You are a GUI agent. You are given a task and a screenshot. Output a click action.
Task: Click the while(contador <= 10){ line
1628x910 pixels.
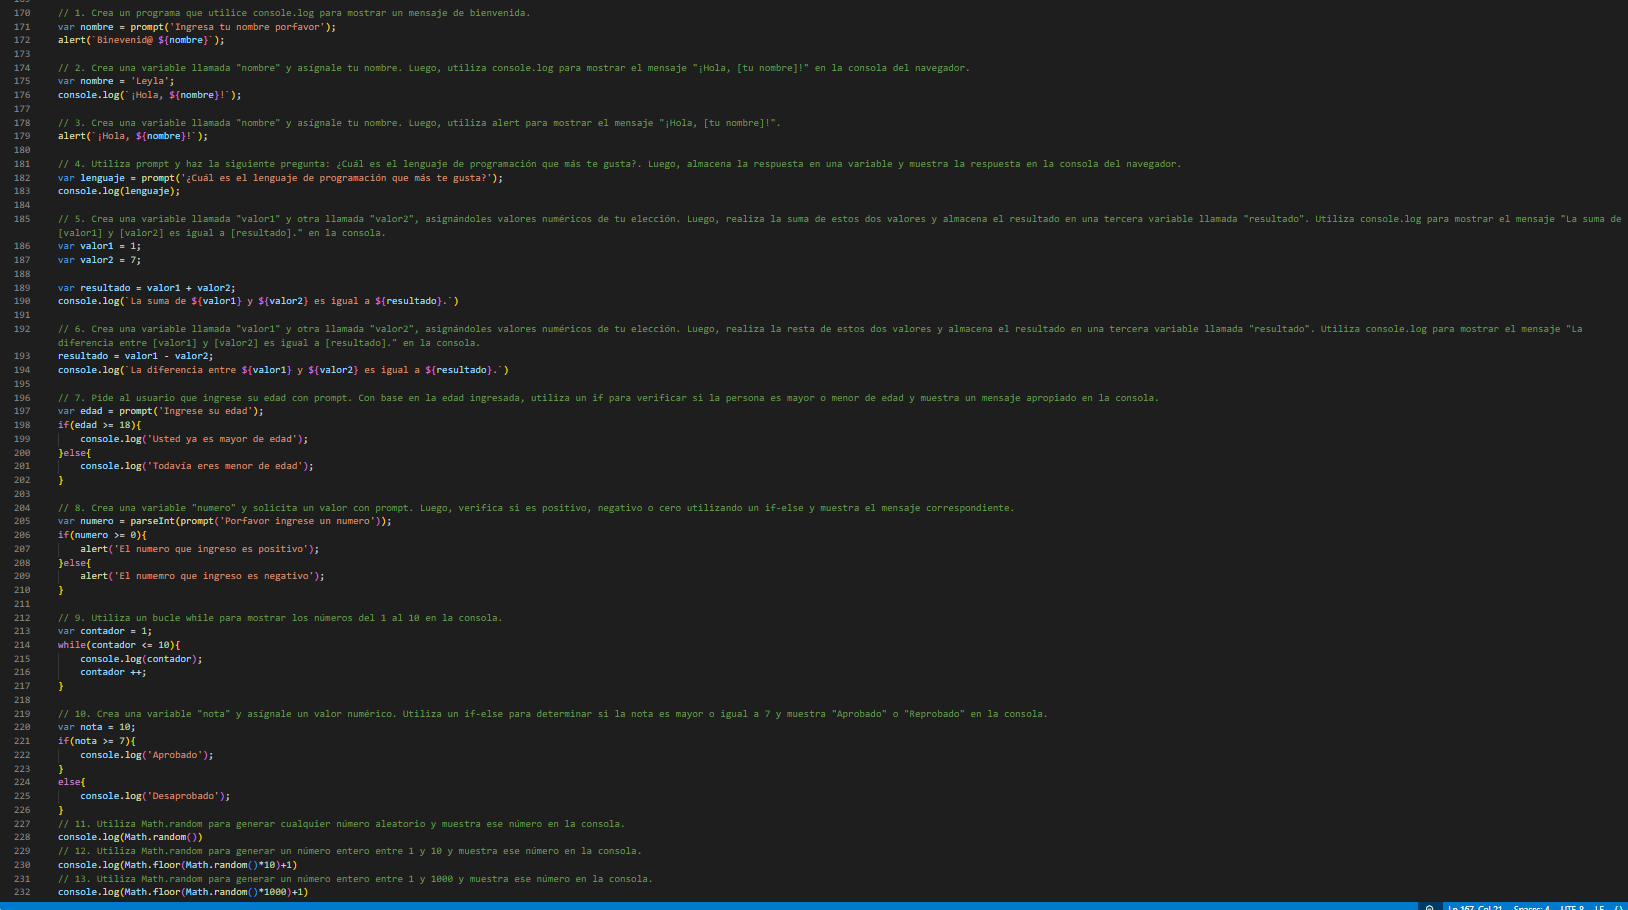coord(119,645)
